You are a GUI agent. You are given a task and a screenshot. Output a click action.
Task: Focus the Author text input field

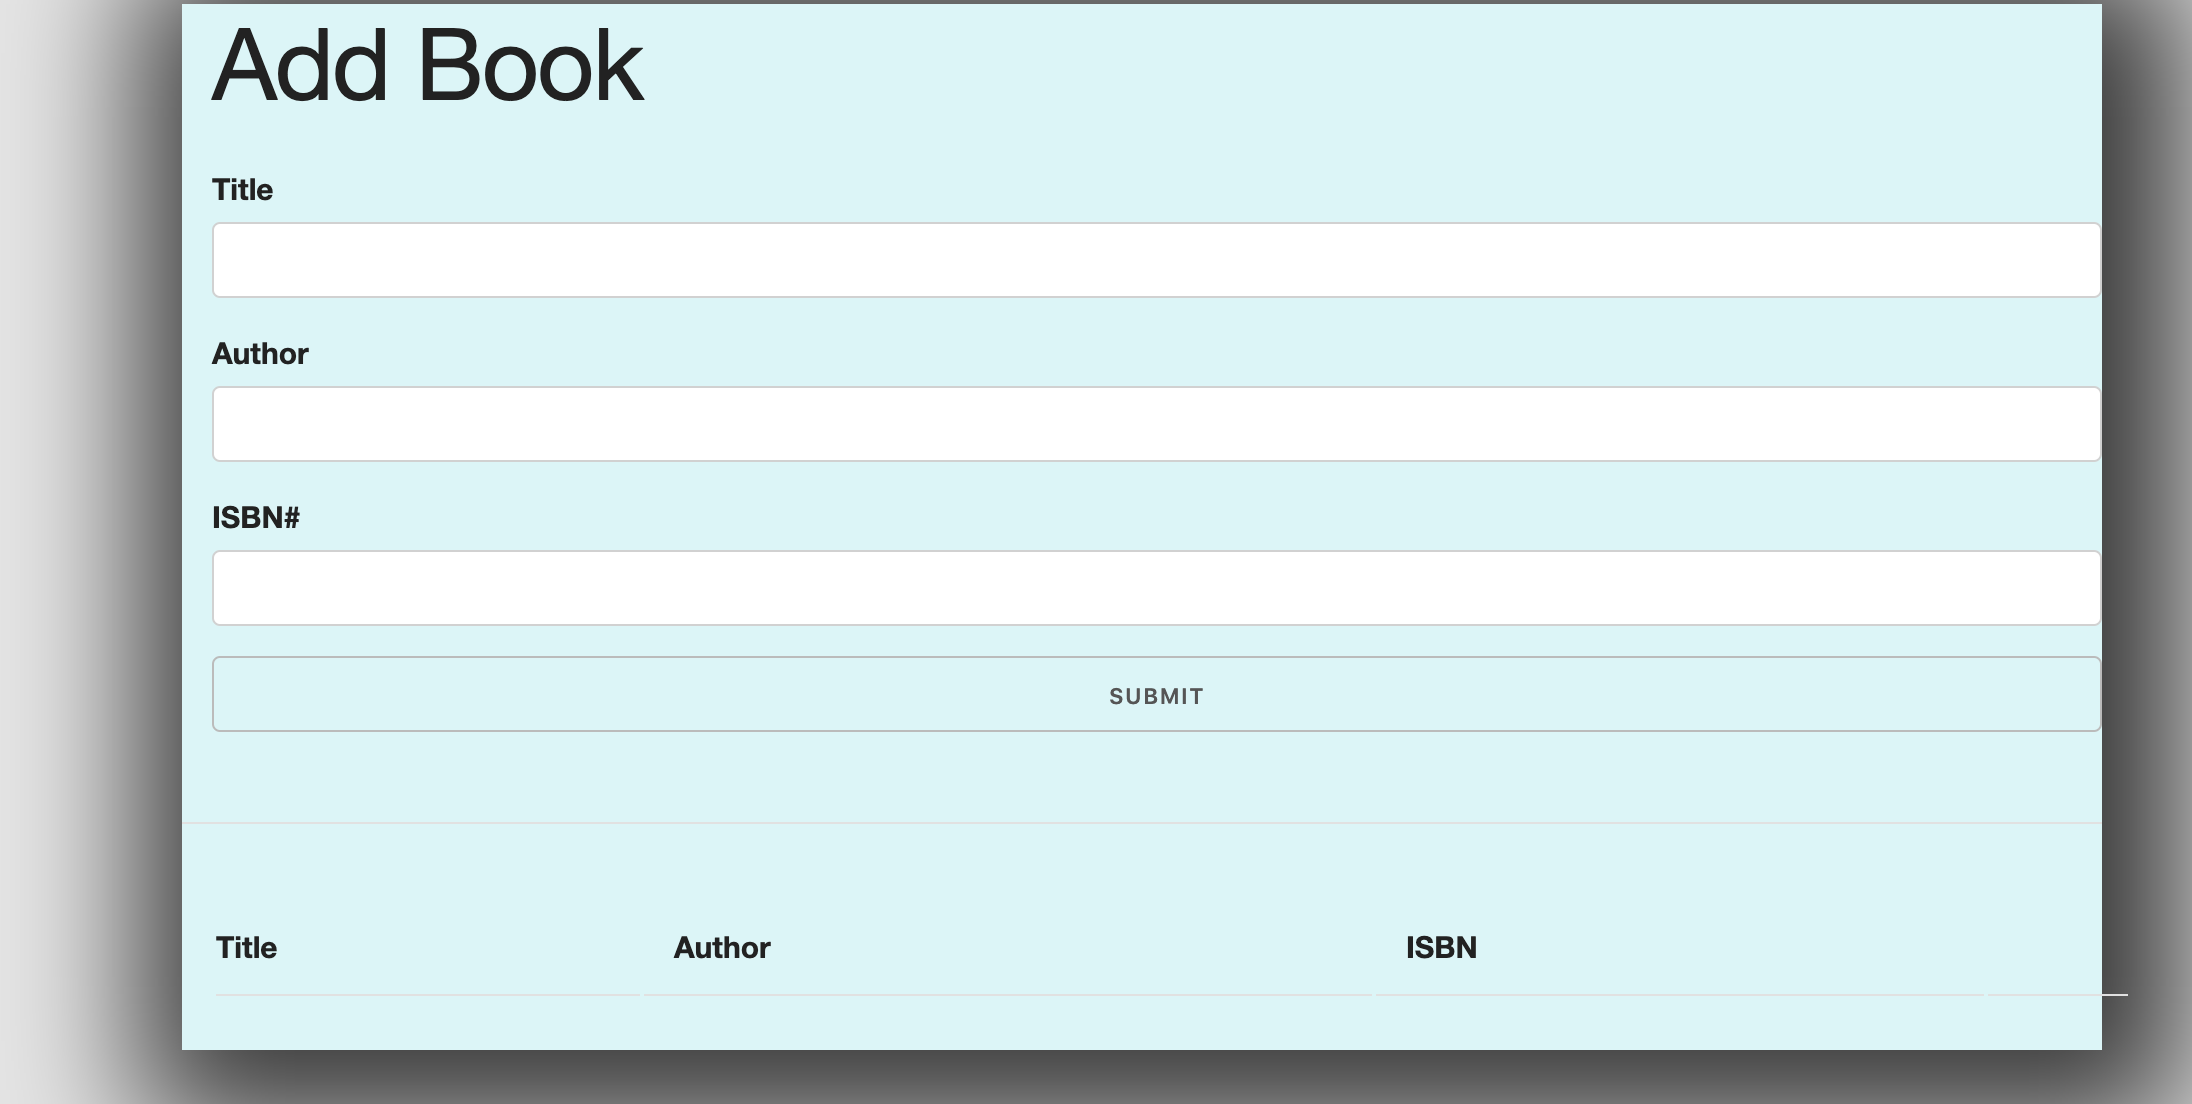1155,424
